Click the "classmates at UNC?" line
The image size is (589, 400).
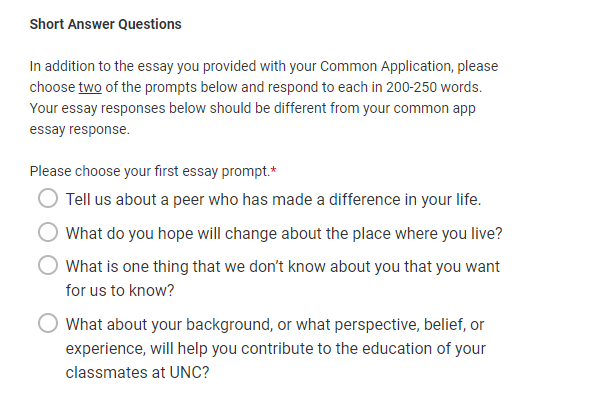[137, 373]
